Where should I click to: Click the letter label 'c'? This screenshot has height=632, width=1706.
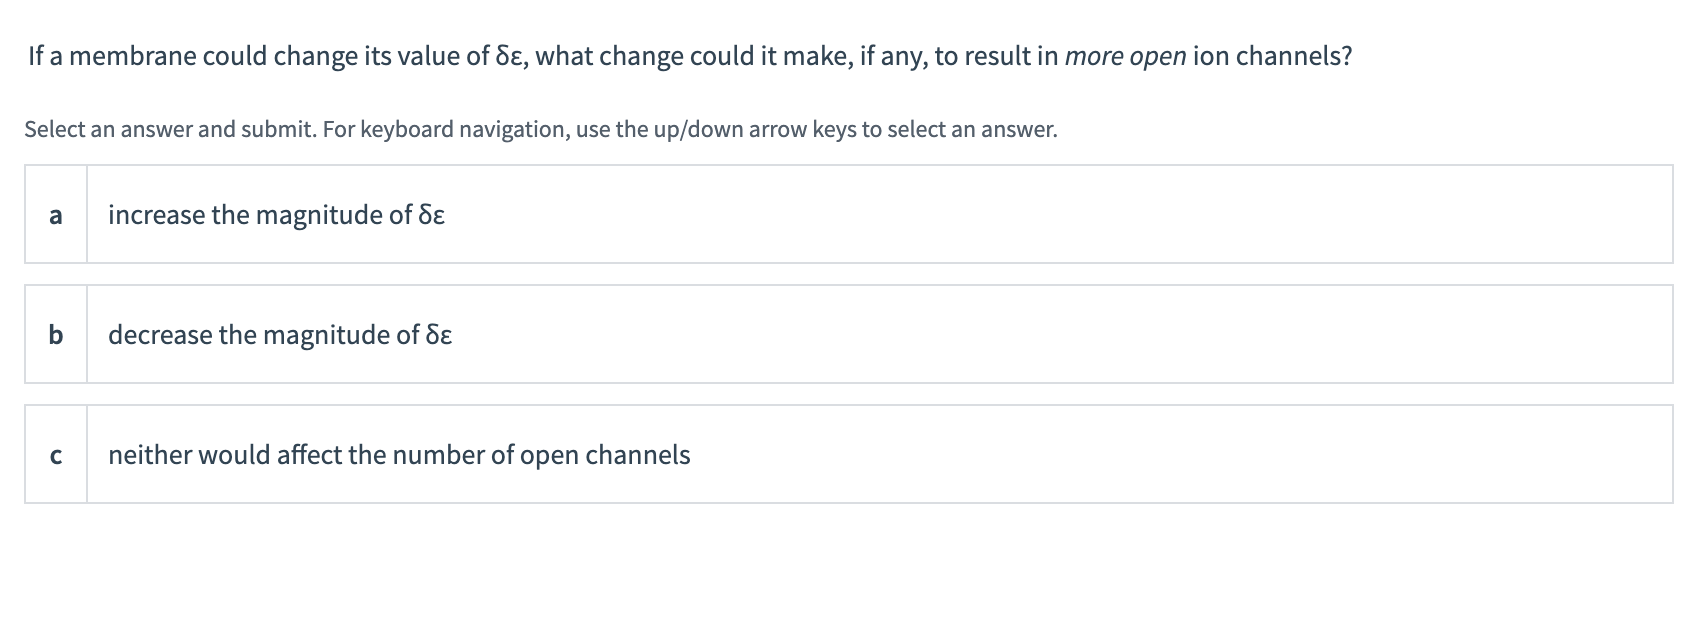point(55,455)
